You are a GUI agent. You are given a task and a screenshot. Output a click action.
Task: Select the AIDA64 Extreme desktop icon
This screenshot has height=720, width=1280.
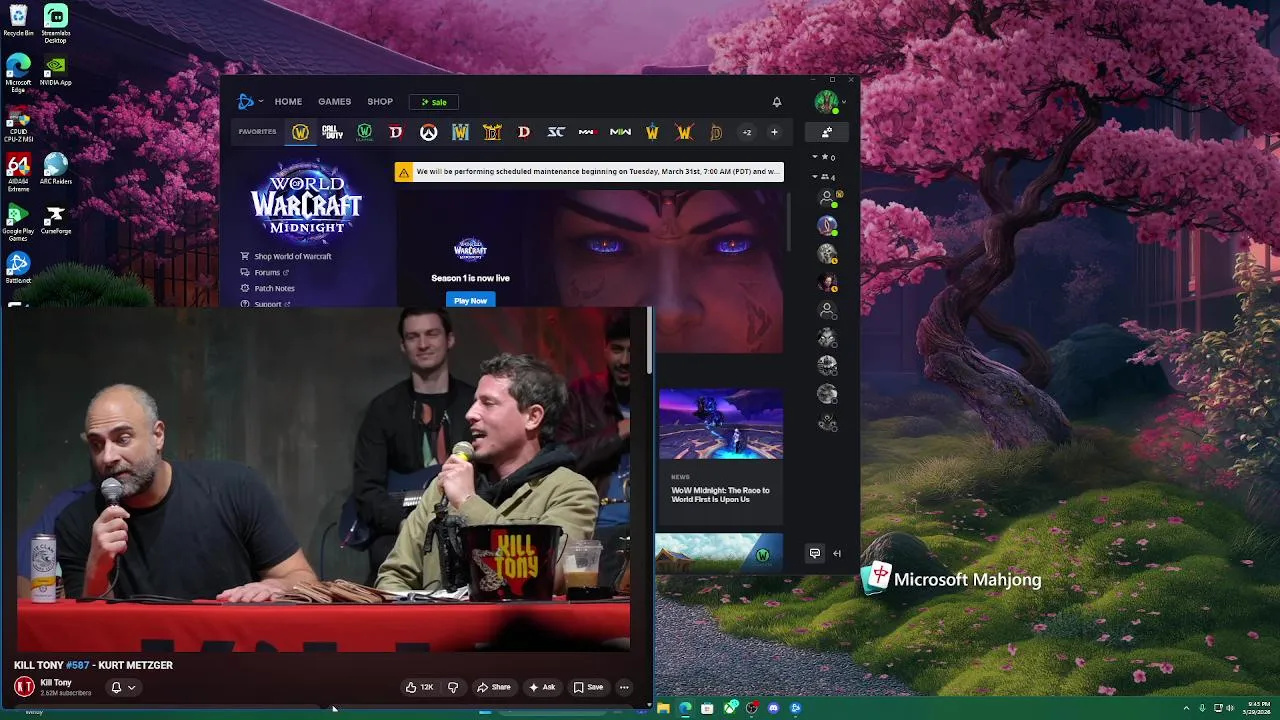coord(18,172)
